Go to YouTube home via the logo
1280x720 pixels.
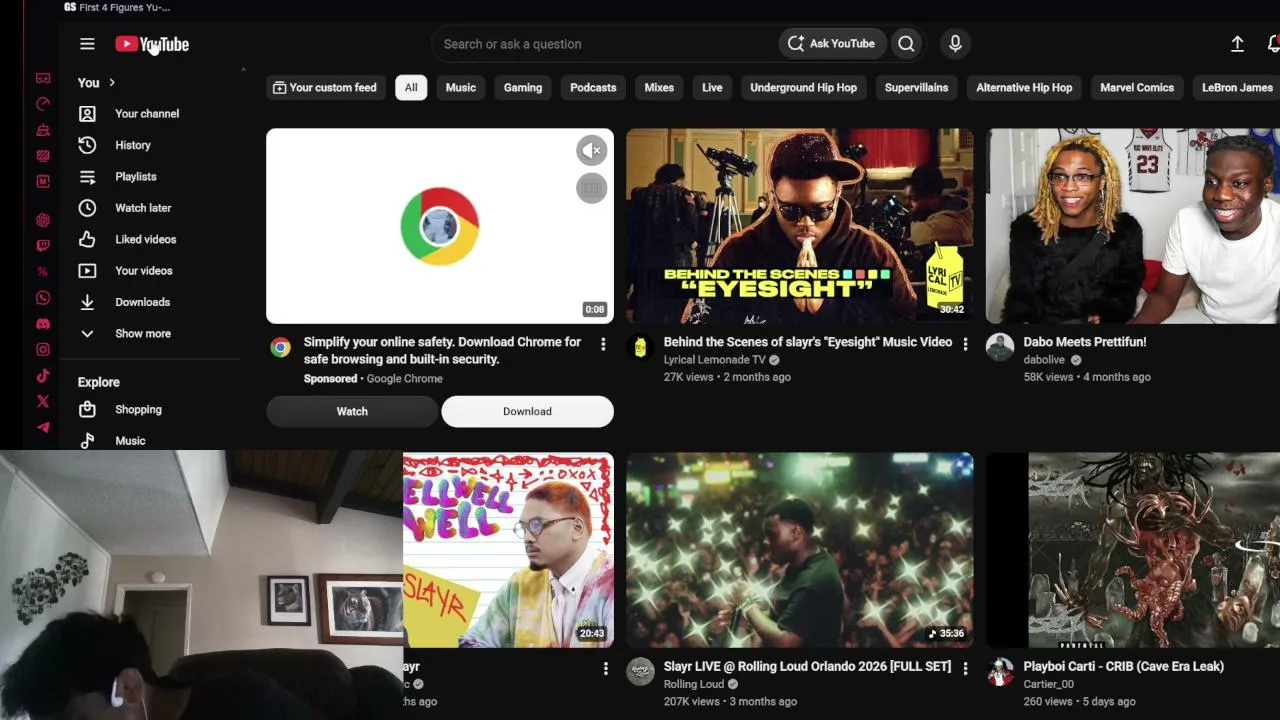coord(152,44)
